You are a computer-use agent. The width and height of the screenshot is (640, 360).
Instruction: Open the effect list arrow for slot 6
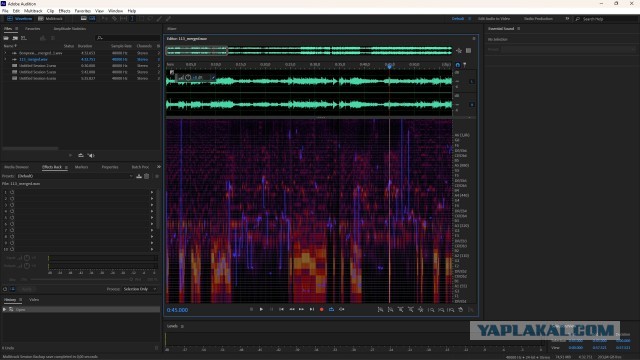[152, 224]
